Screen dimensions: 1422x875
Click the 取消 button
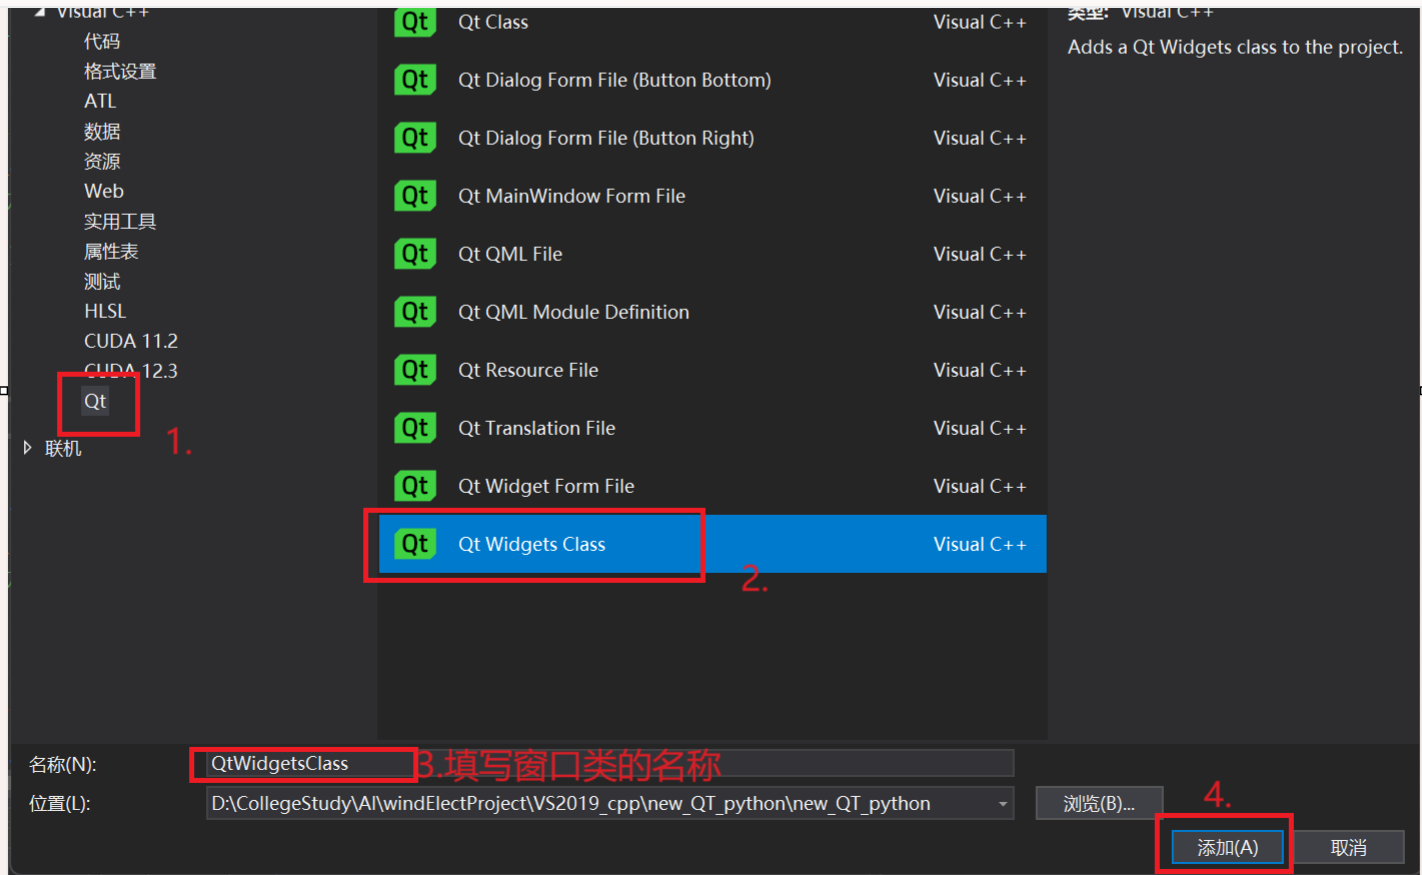point(1348,848)
